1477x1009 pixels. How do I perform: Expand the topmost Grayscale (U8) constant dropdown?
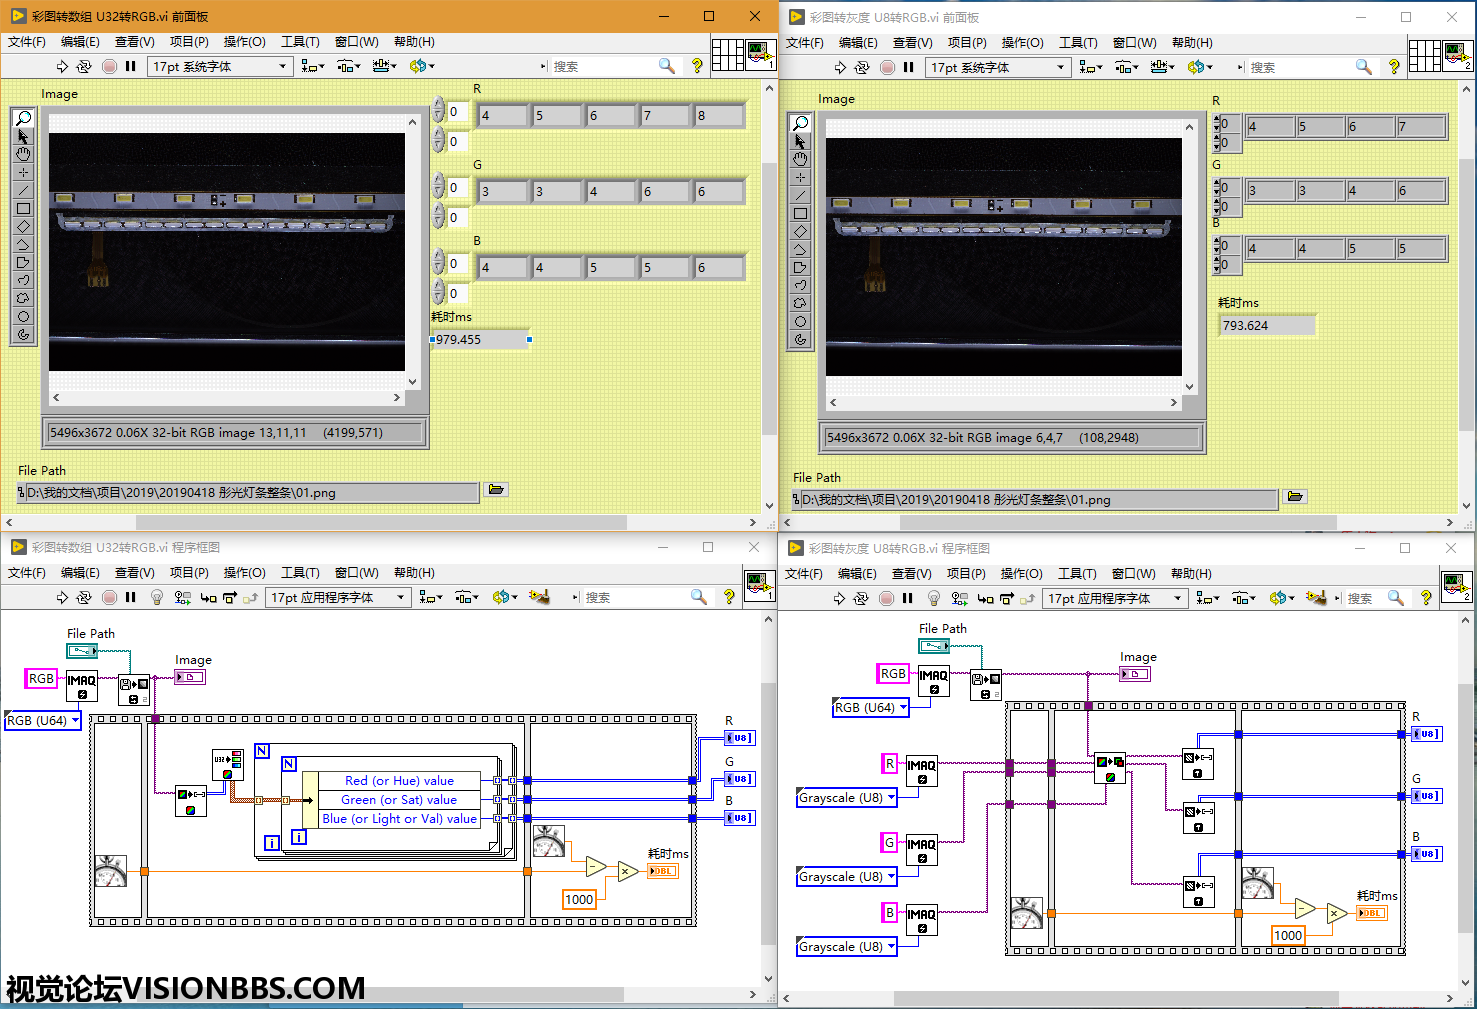pos(891,798)
